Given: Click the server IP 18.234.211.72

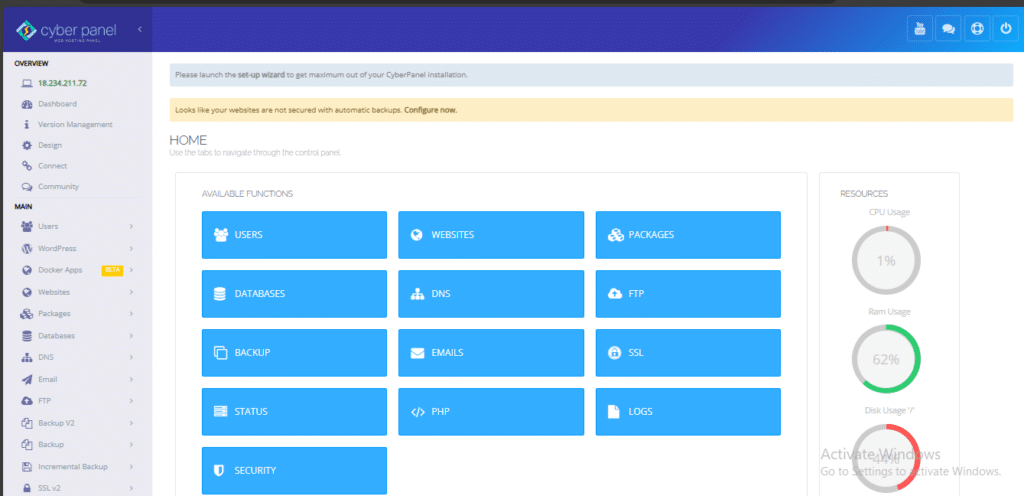Looking at the screenshot, I should click(63, 84).
